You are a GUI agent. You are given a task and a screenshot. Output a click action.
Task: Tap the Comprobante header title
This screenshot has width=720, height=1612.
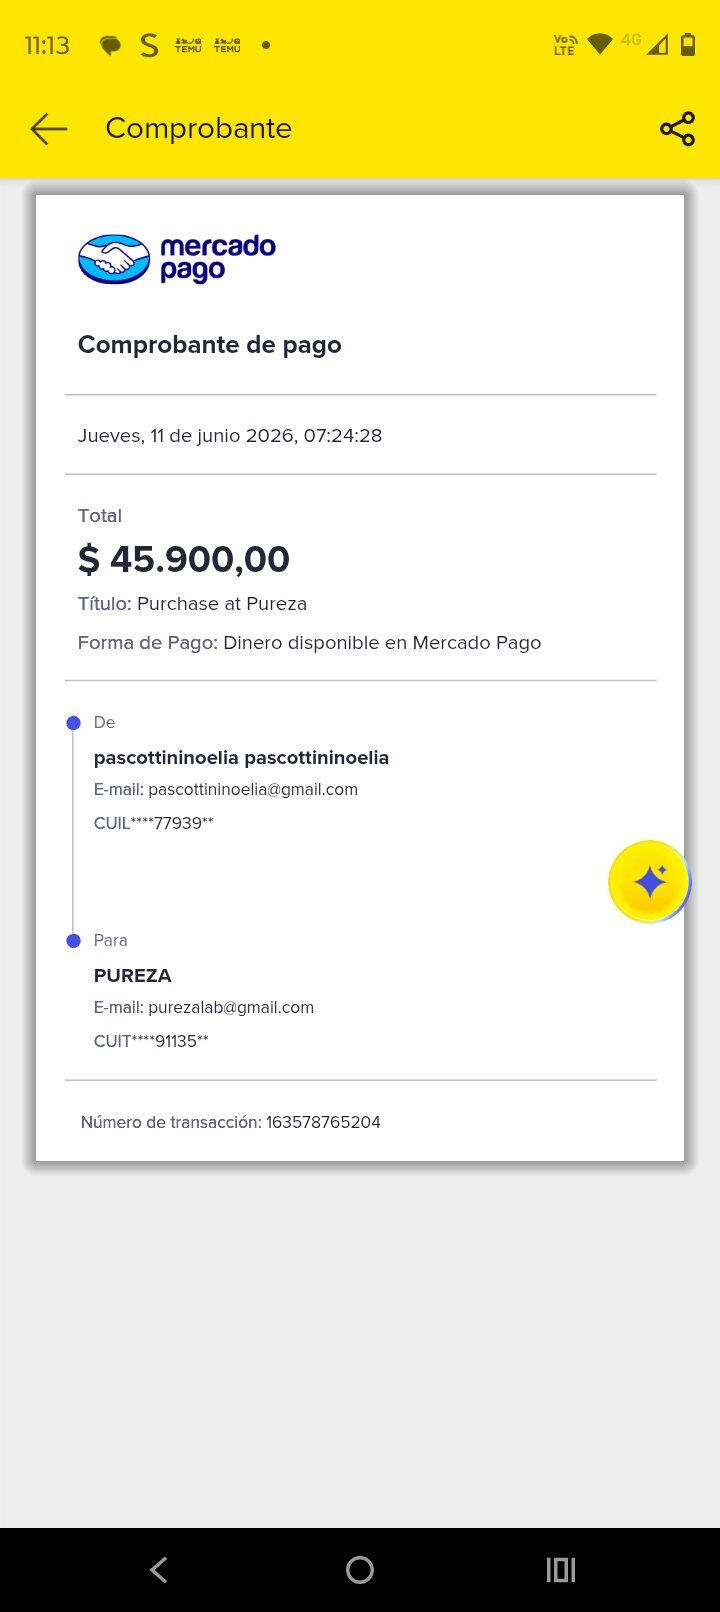pyautogui.click(x=199, y=128)
